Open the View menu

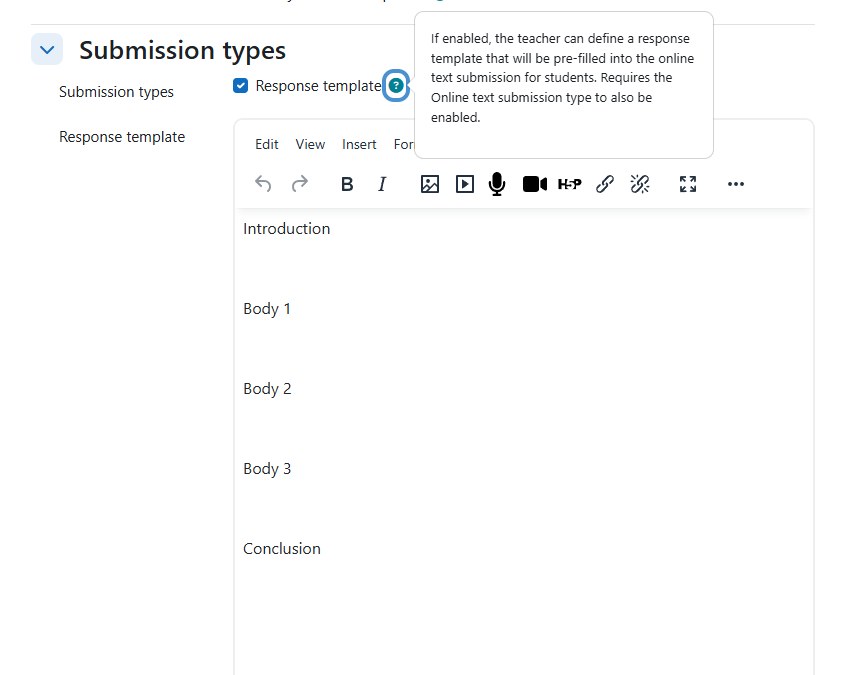pyautogui.click(x=310, y=144)
